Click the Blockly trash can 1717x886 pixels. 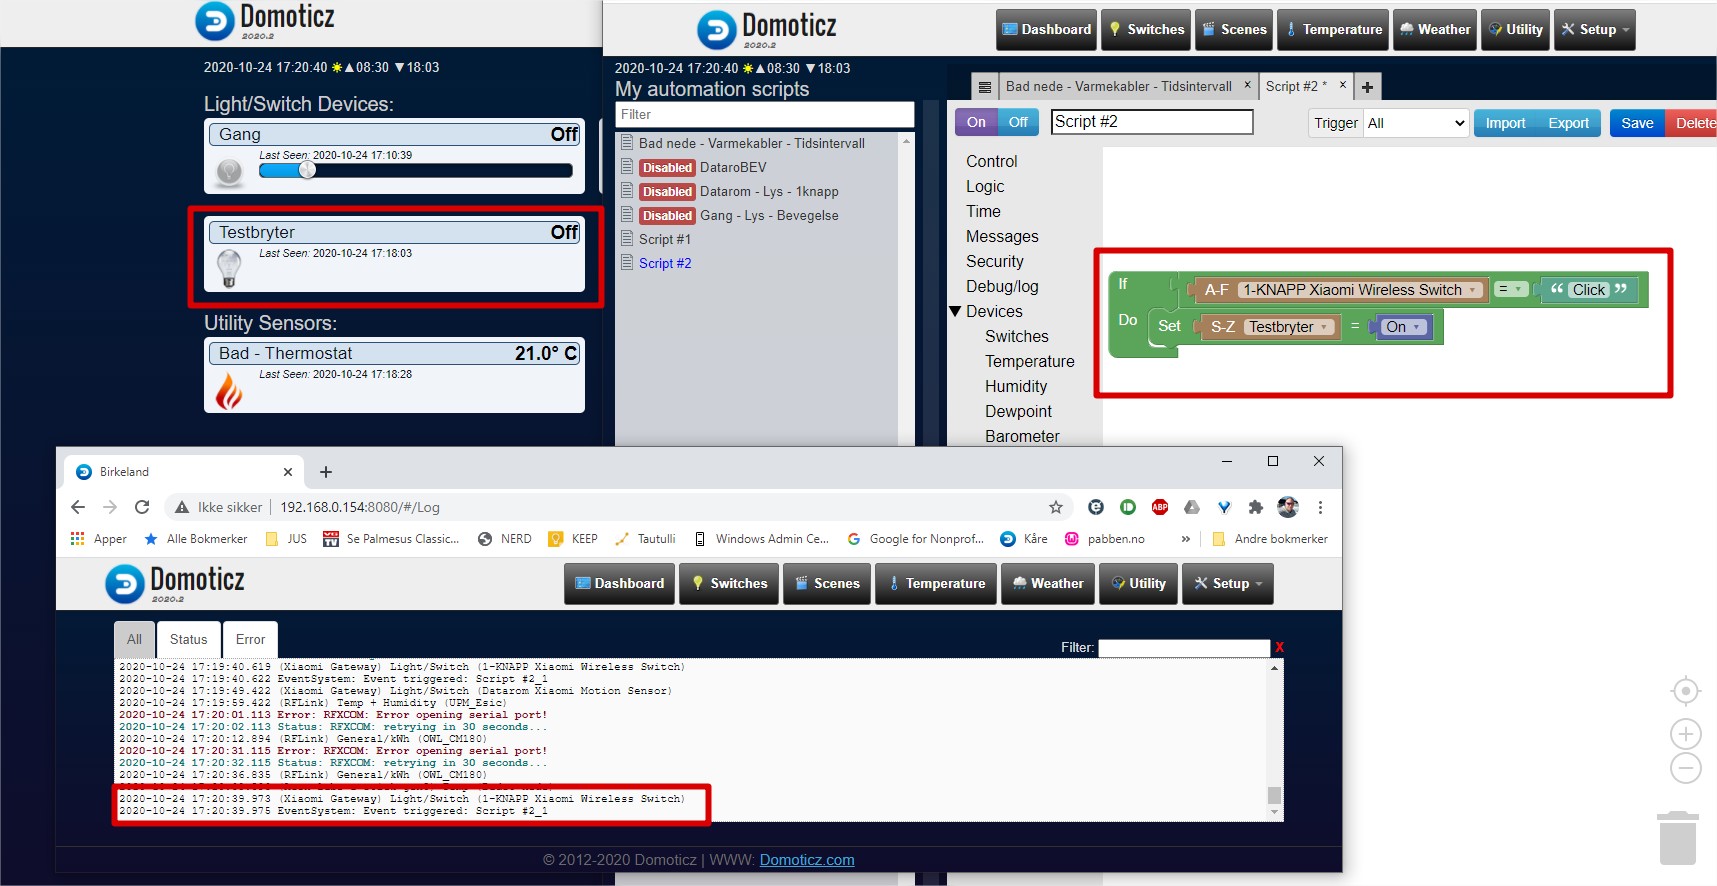pos(1678,838)
